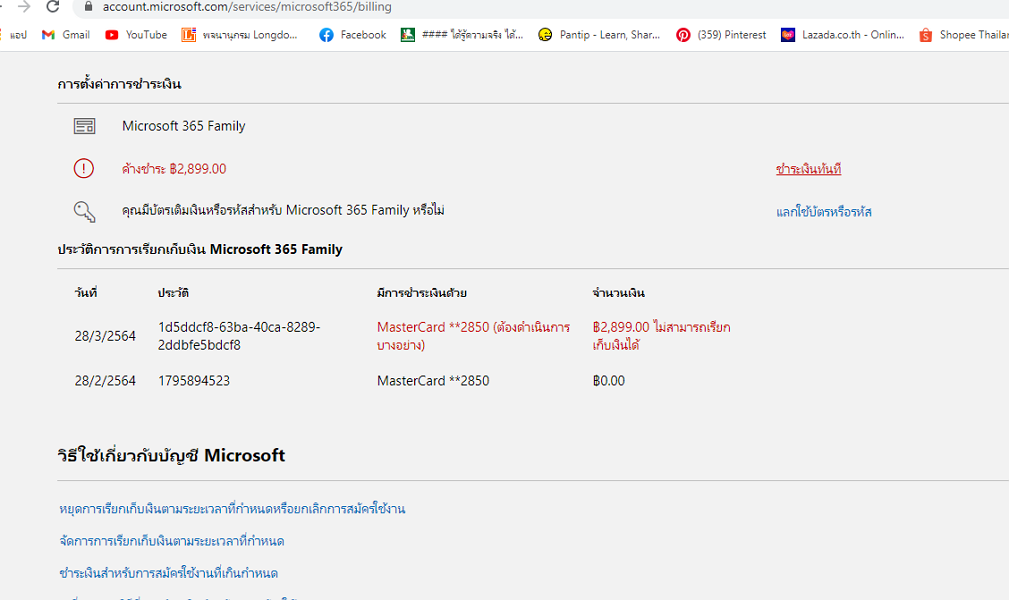Click the จำนวนเงิน column header
The image size is (1009, 600).
click(x=618, y=293)
